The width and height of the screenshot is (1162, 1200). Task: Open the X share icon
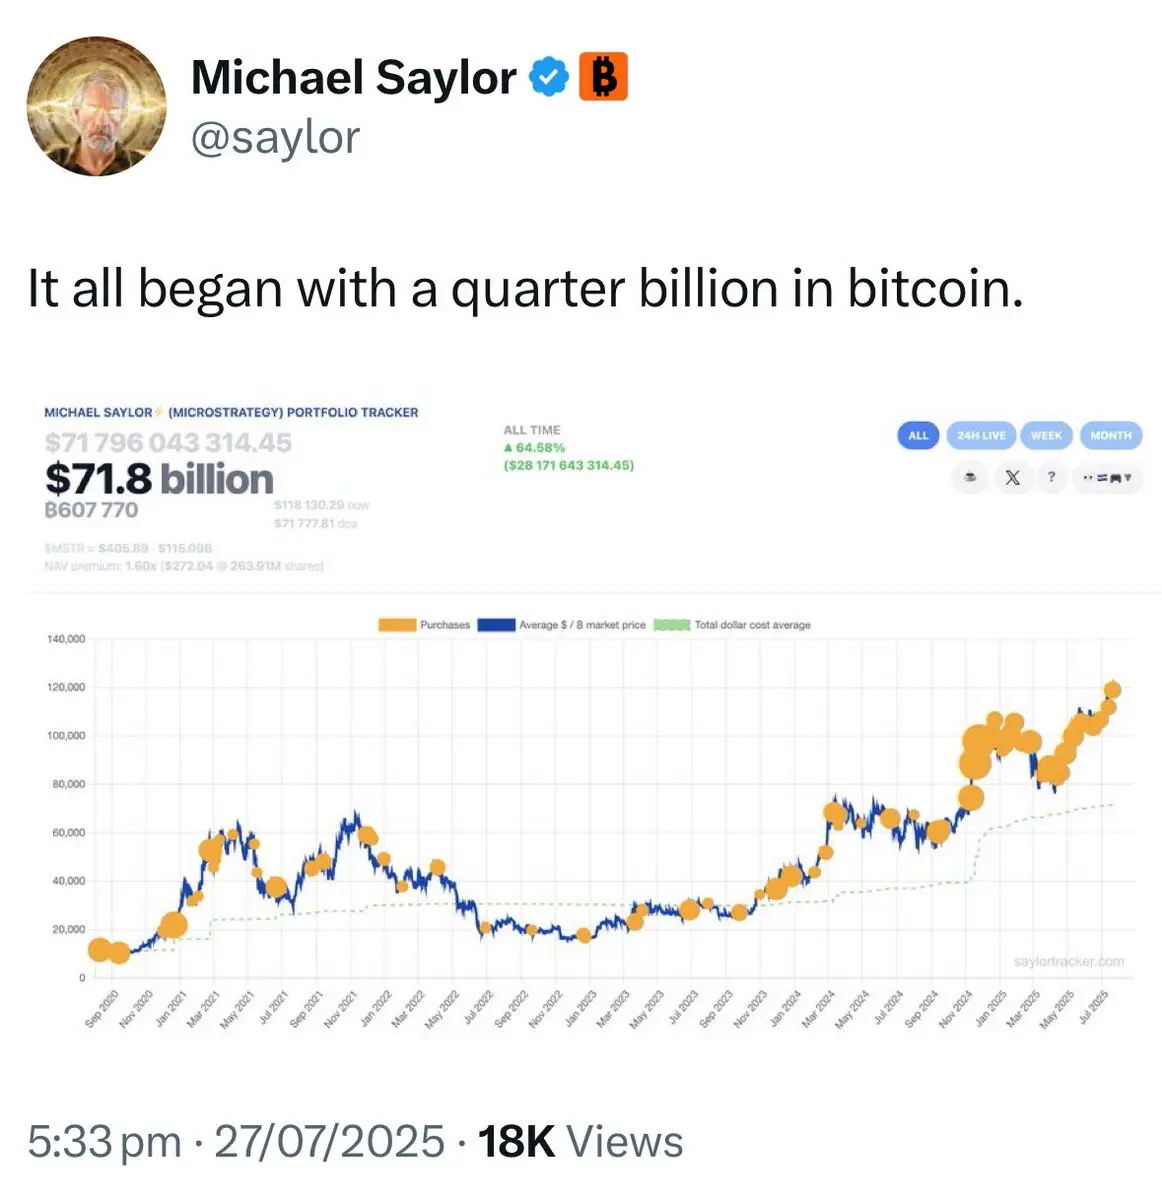click(1012, 478)
